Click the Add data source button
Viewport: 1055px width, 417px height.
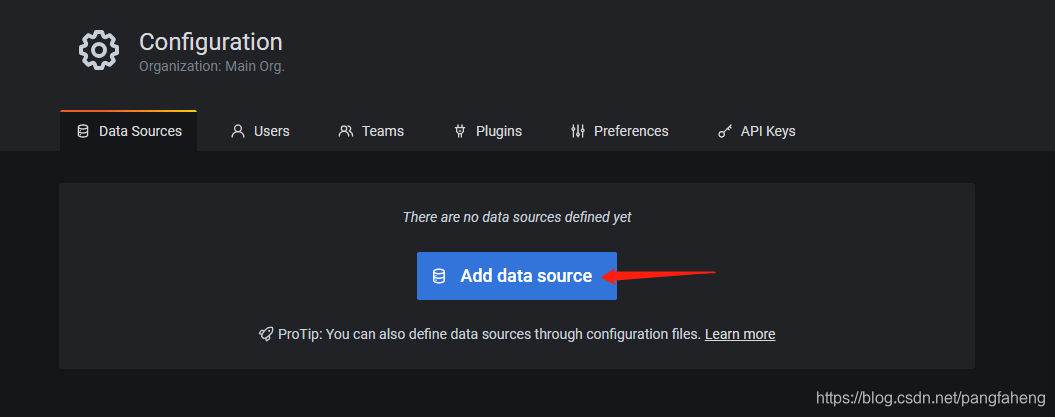coord(517,276)
